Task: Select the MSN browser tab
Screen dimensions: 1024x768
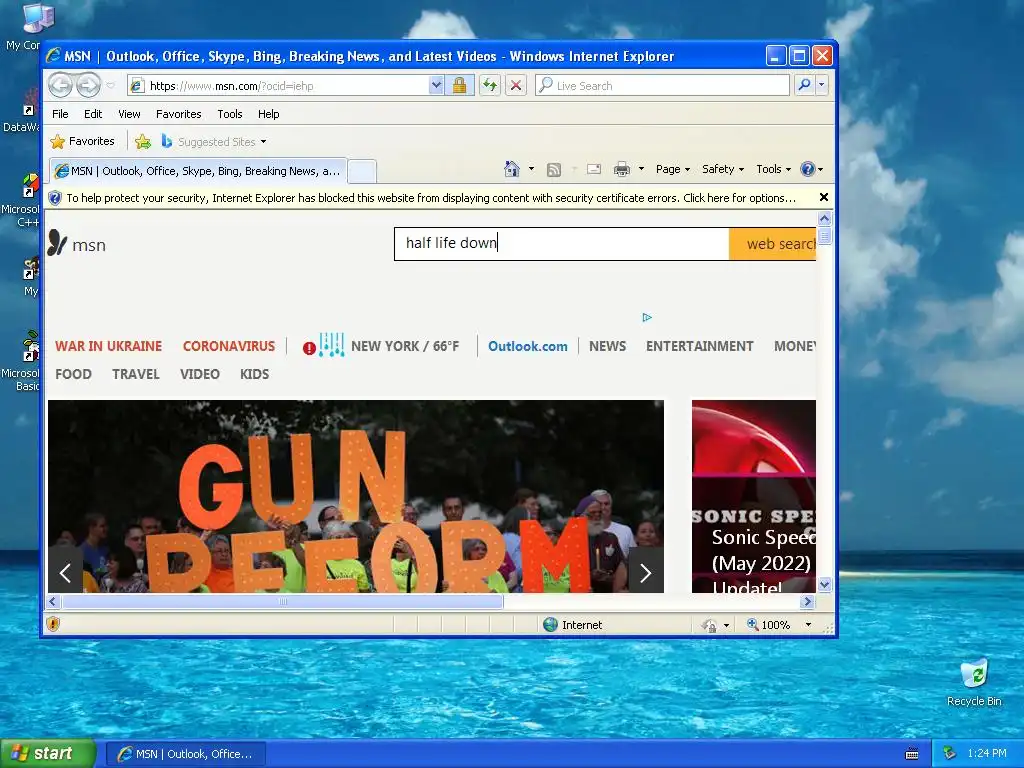Action: click(198, 171)
